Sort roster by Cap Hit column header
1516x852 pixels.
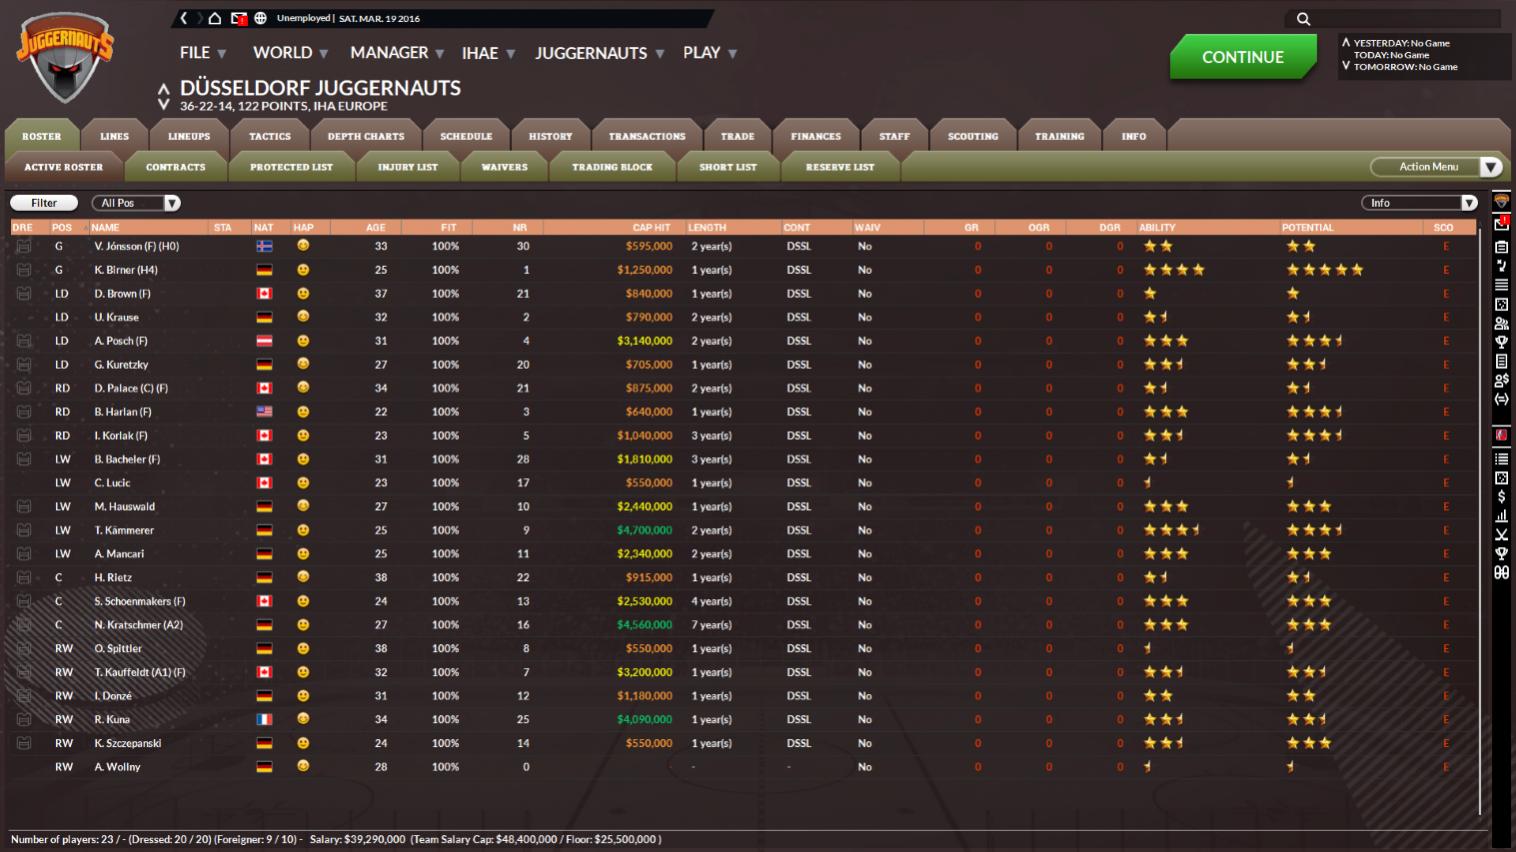tap(651, 228)
